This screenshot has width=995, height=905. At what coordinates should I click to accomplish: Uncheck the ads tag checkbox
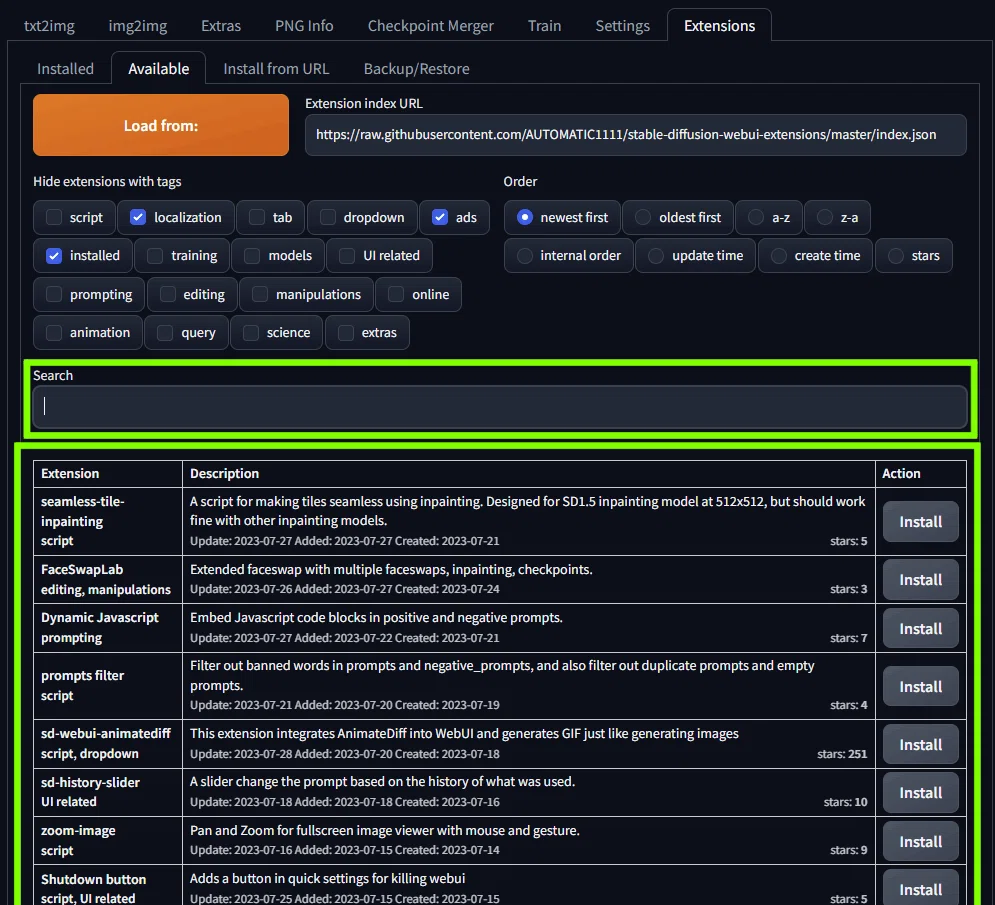440,217
